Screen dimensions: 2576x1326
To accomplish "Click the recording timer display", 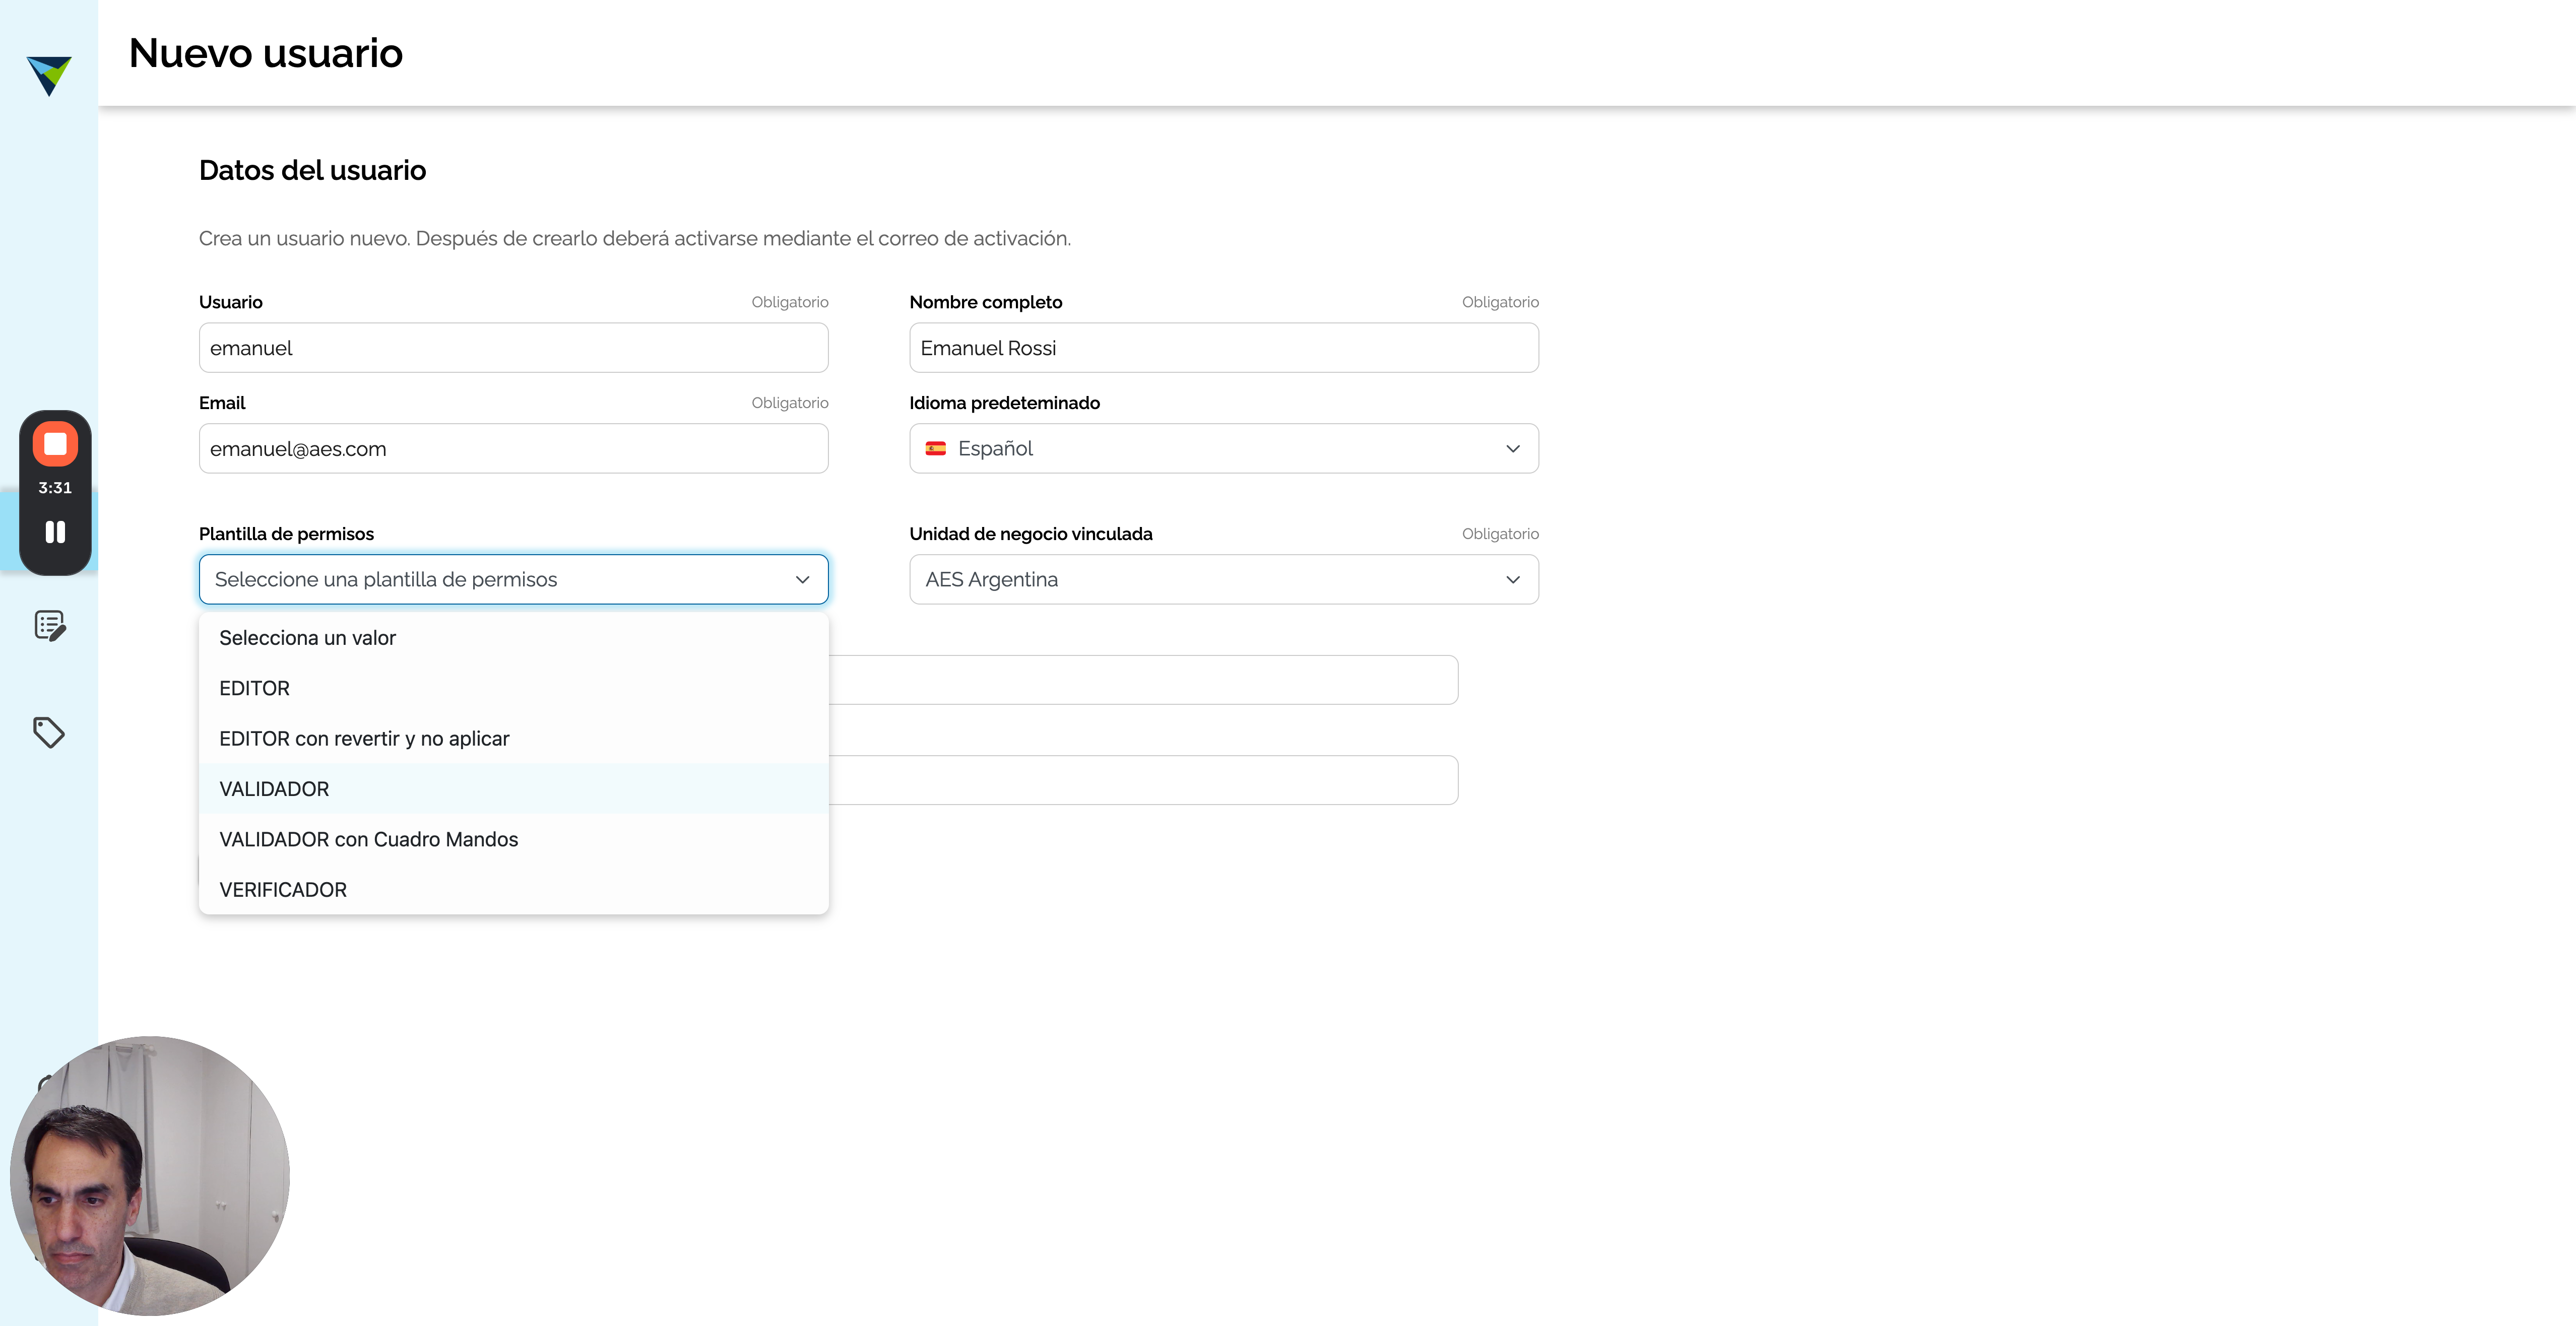I will (55, 488).
